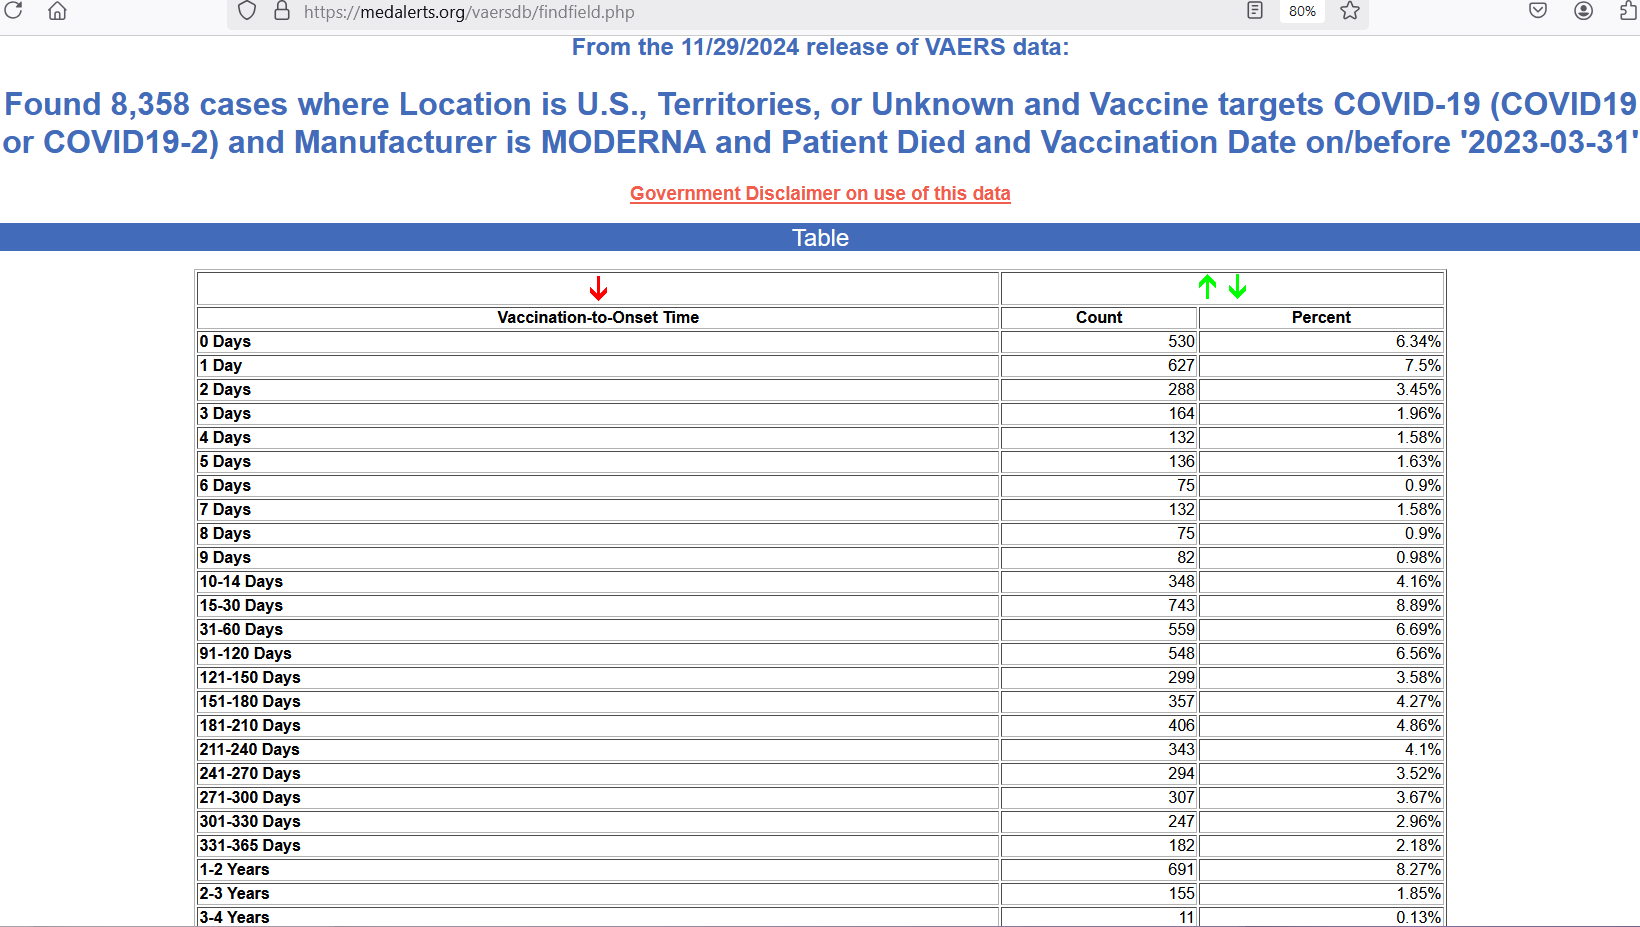The width and height of the screenshot is (1640, 927).
Task: Select count 357 in 151-180 Days row
Action: click(1181, 701)
